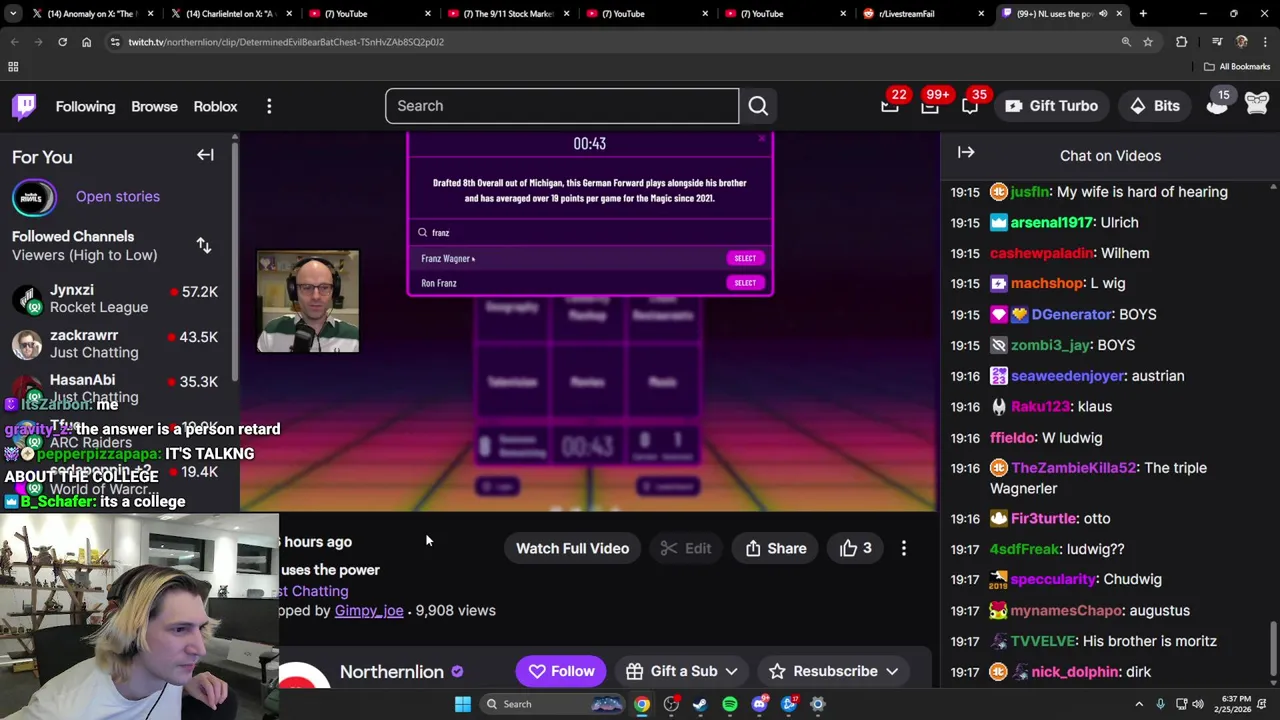Select Franz Wagner answer button

pyautogui.click(x=745, y=258)
